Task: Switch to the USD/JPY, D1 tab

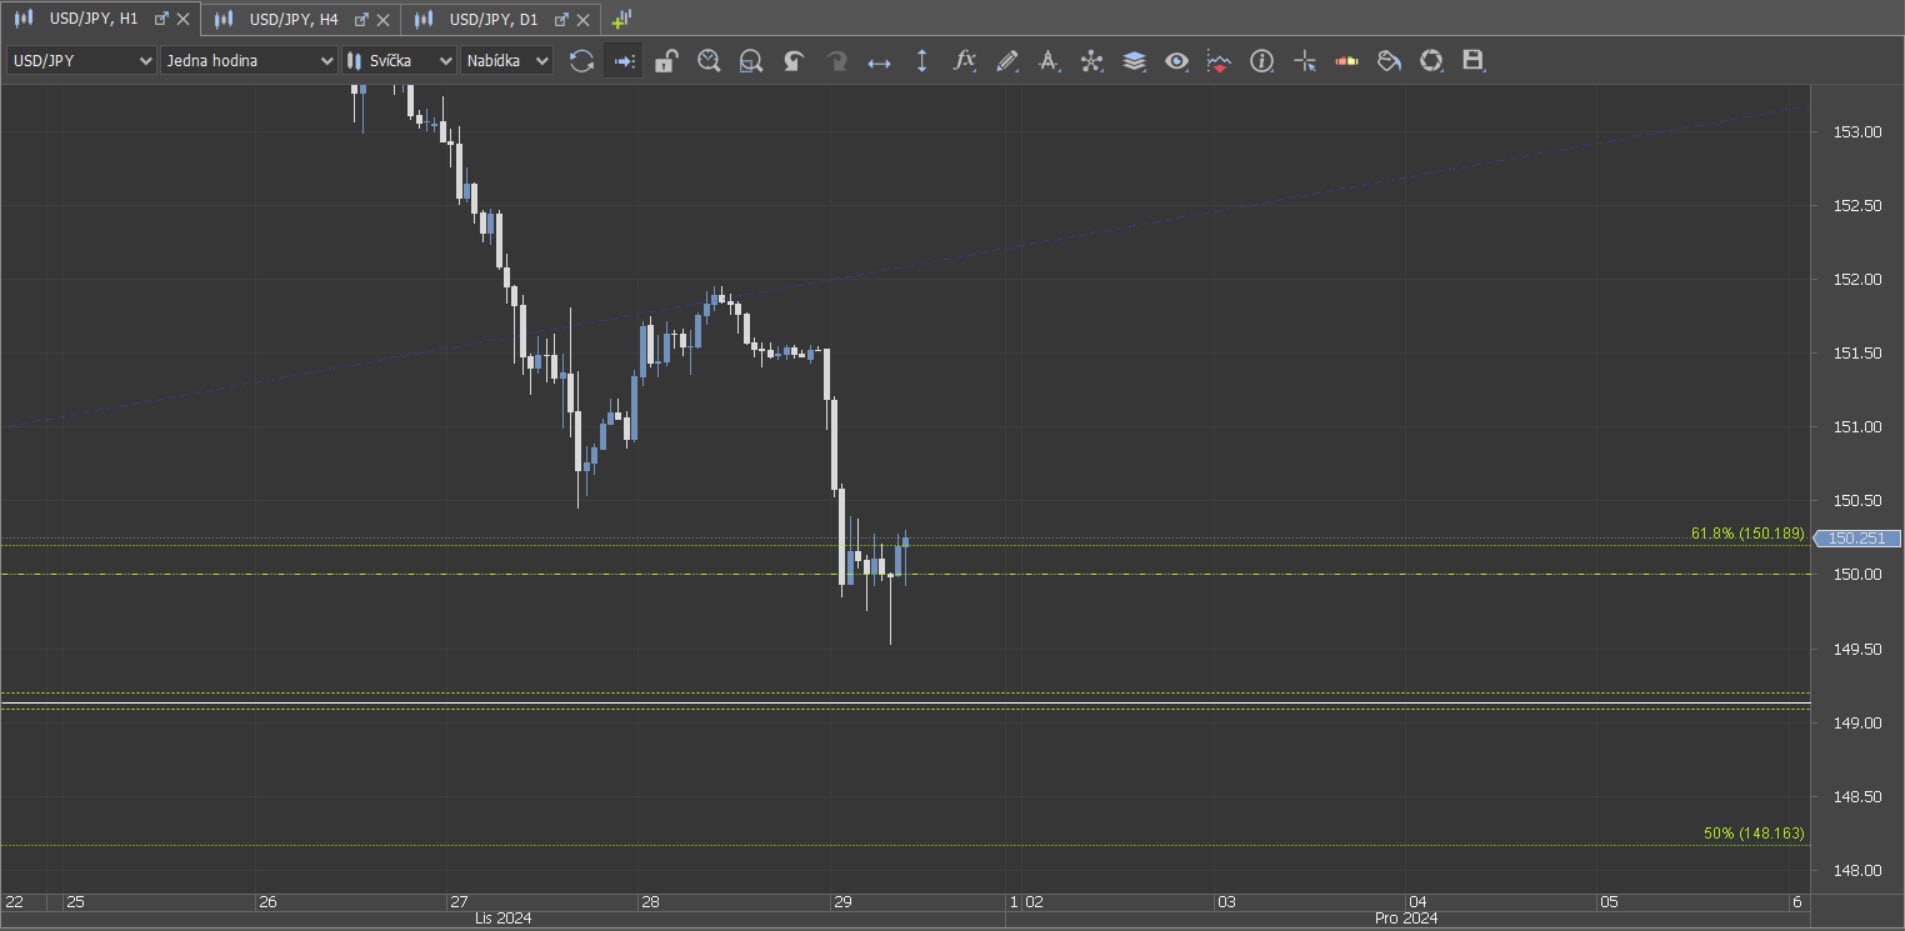Action: (493, 19)
